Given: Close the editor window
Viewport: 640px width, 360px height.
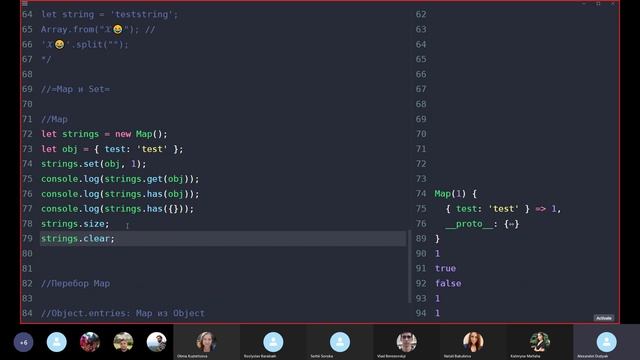Looking at the screenshot, I should pyautogui.click(x=613, y=3).
